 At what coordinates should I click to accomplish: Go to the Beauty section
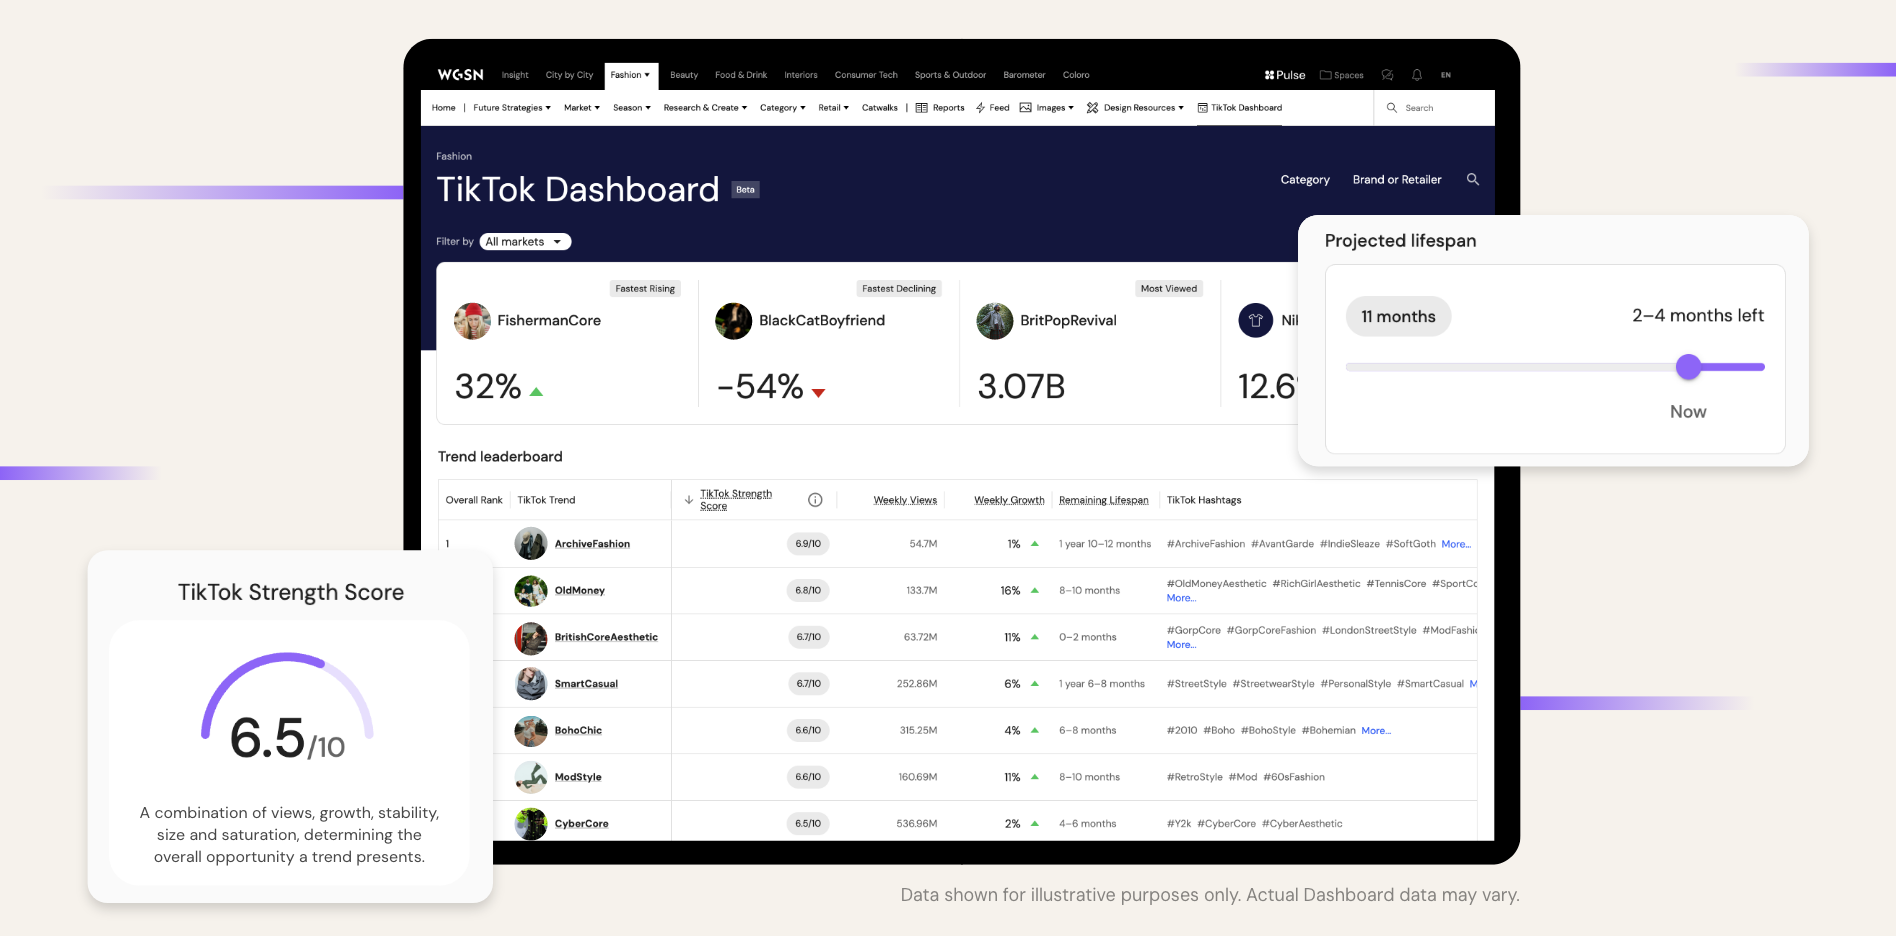684,75
